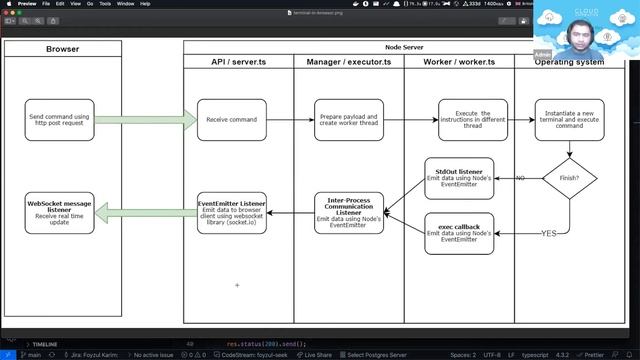Click the 'exec callback' box

coord(459,233)
